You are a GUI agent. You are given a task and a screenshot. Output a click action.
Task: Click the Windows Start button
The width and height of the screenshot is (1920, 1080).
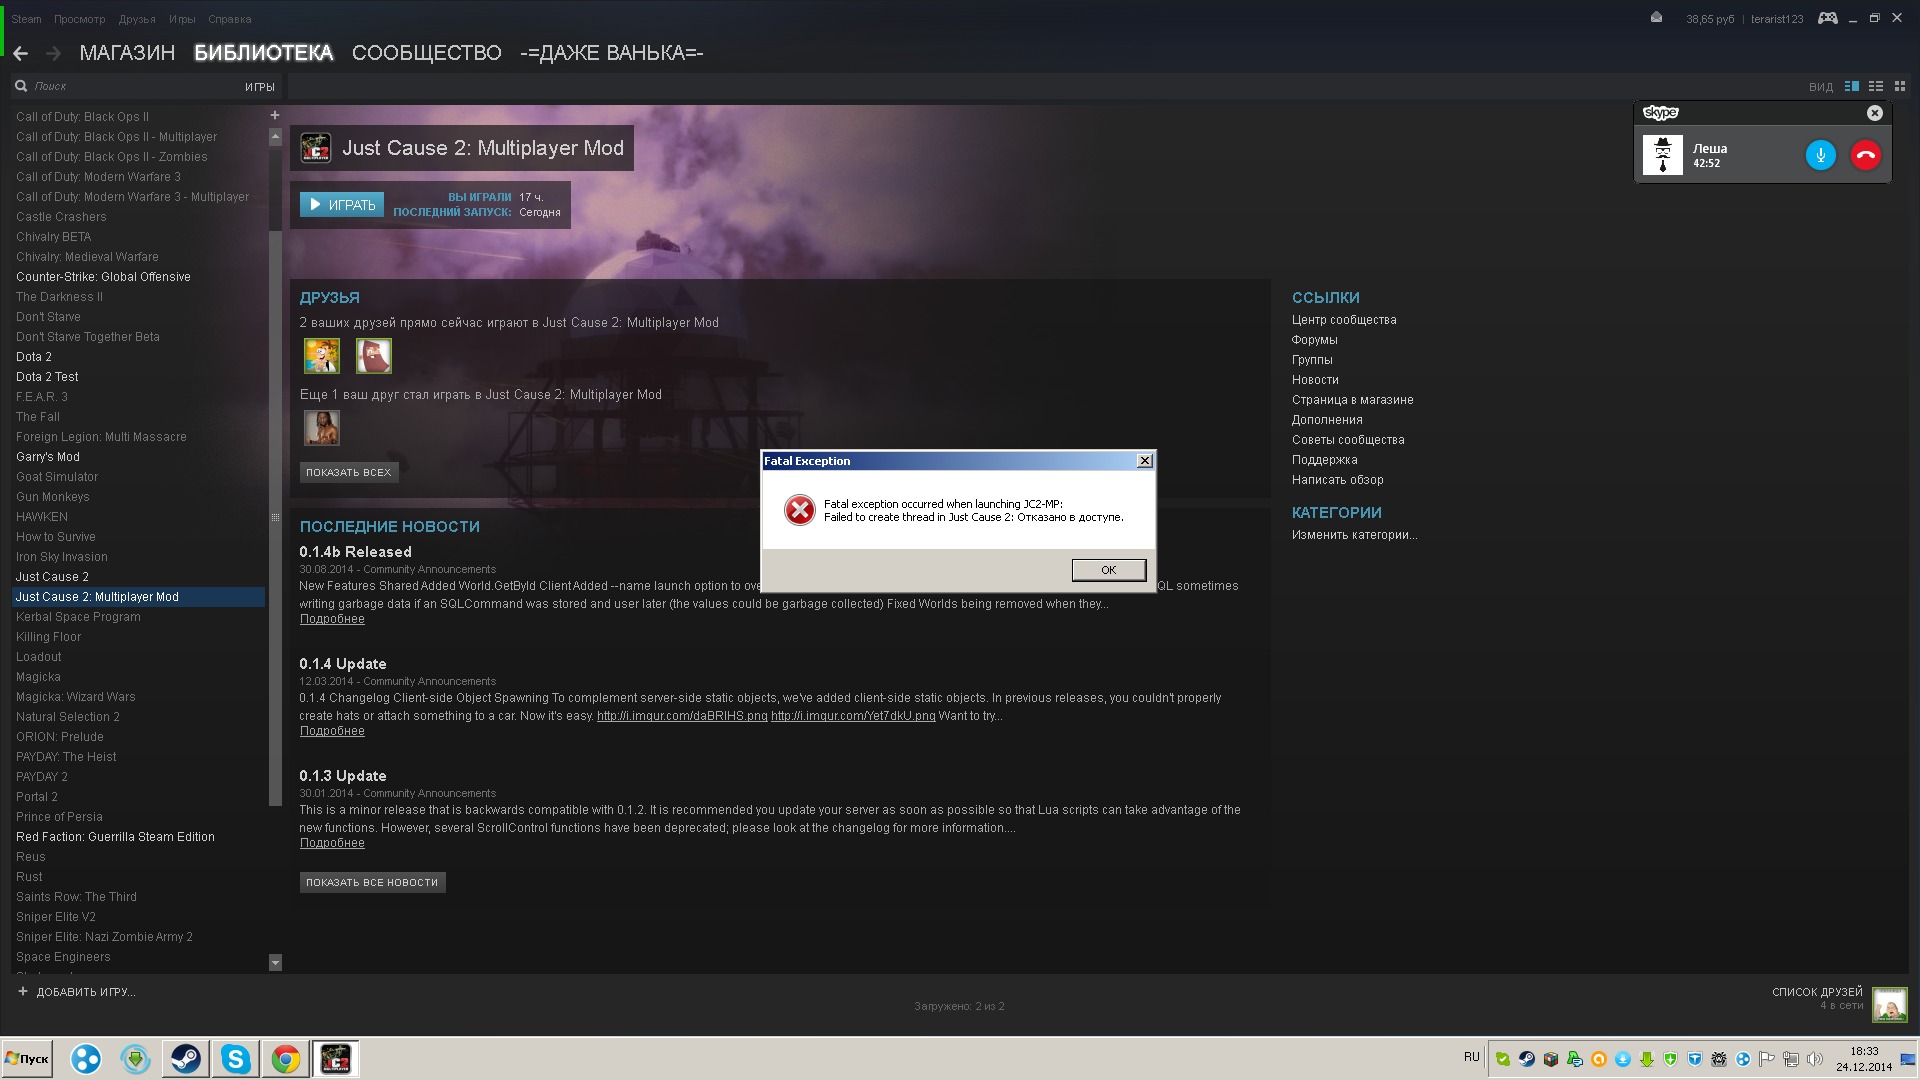[27, 1059]
